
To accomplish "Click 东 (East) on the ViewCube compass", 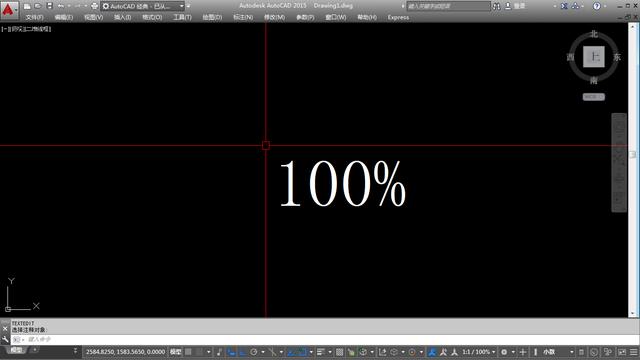I will tap(617, 57).
